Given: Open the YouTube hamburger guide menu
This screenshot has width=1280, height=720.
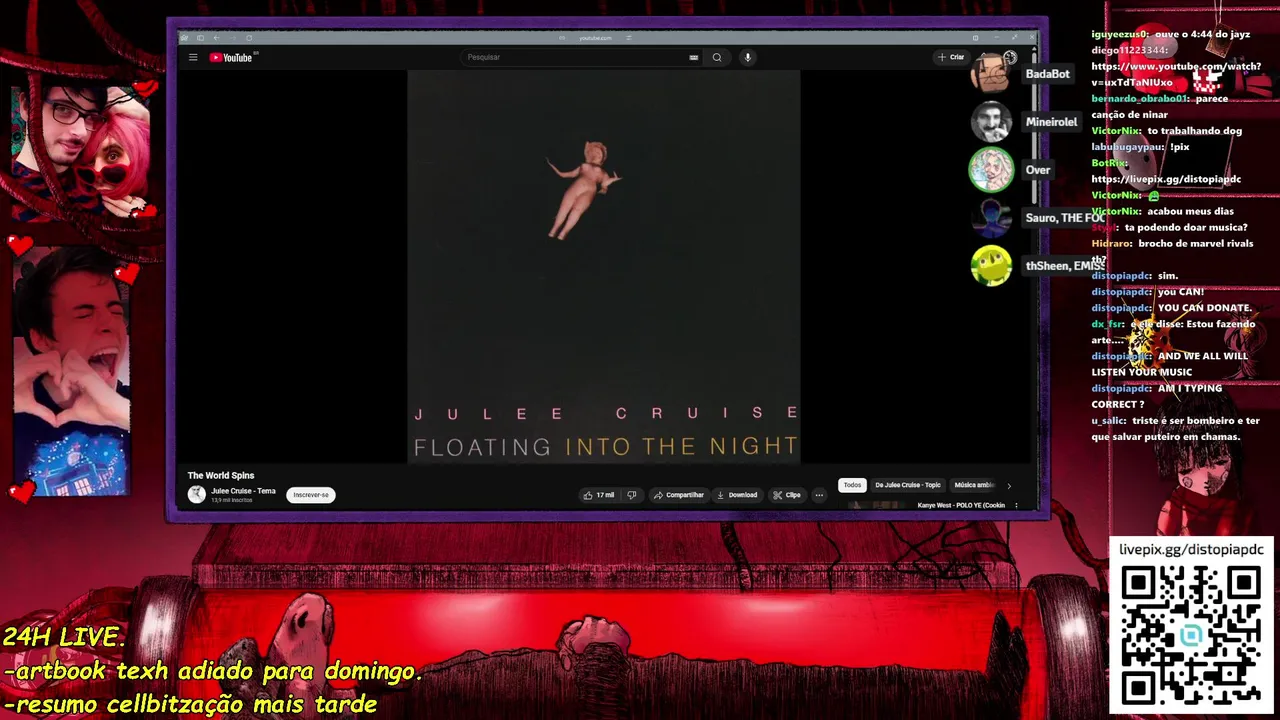Looking at the screenshot, I should pyautogui.click(x=193, y=57).
